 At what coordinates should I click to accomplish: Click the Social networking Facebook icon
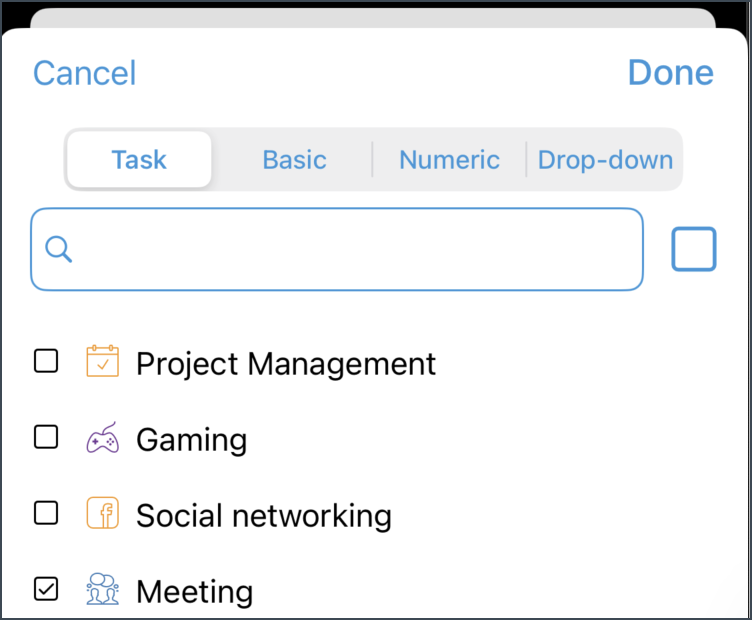103,513
